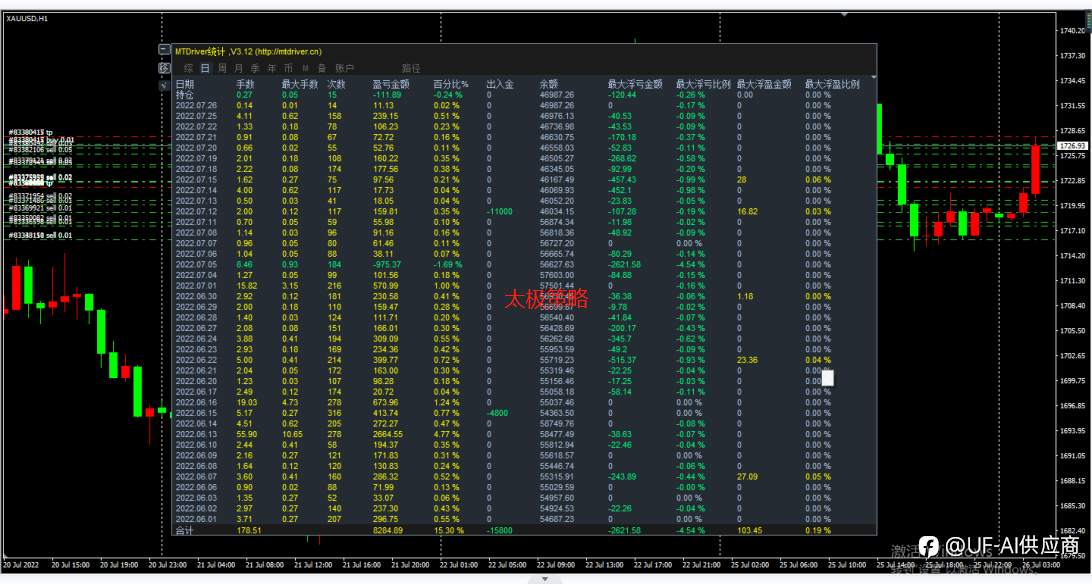Click the 最大手数 column header

[x=299, y=84]
